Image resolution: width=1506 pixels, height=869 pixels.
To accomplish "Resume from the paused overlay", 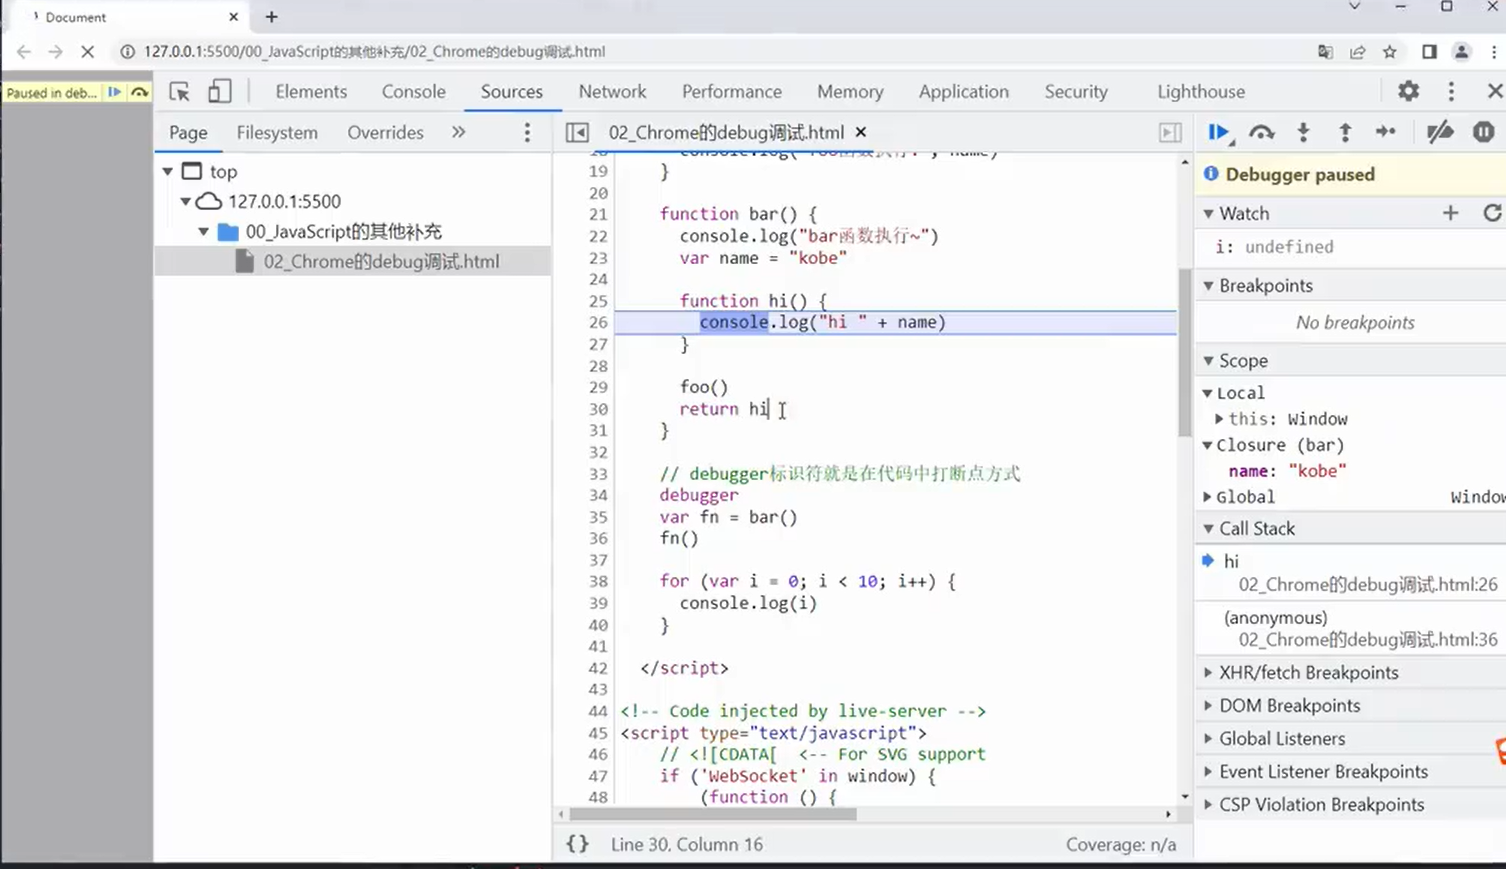I will [114, 92].
